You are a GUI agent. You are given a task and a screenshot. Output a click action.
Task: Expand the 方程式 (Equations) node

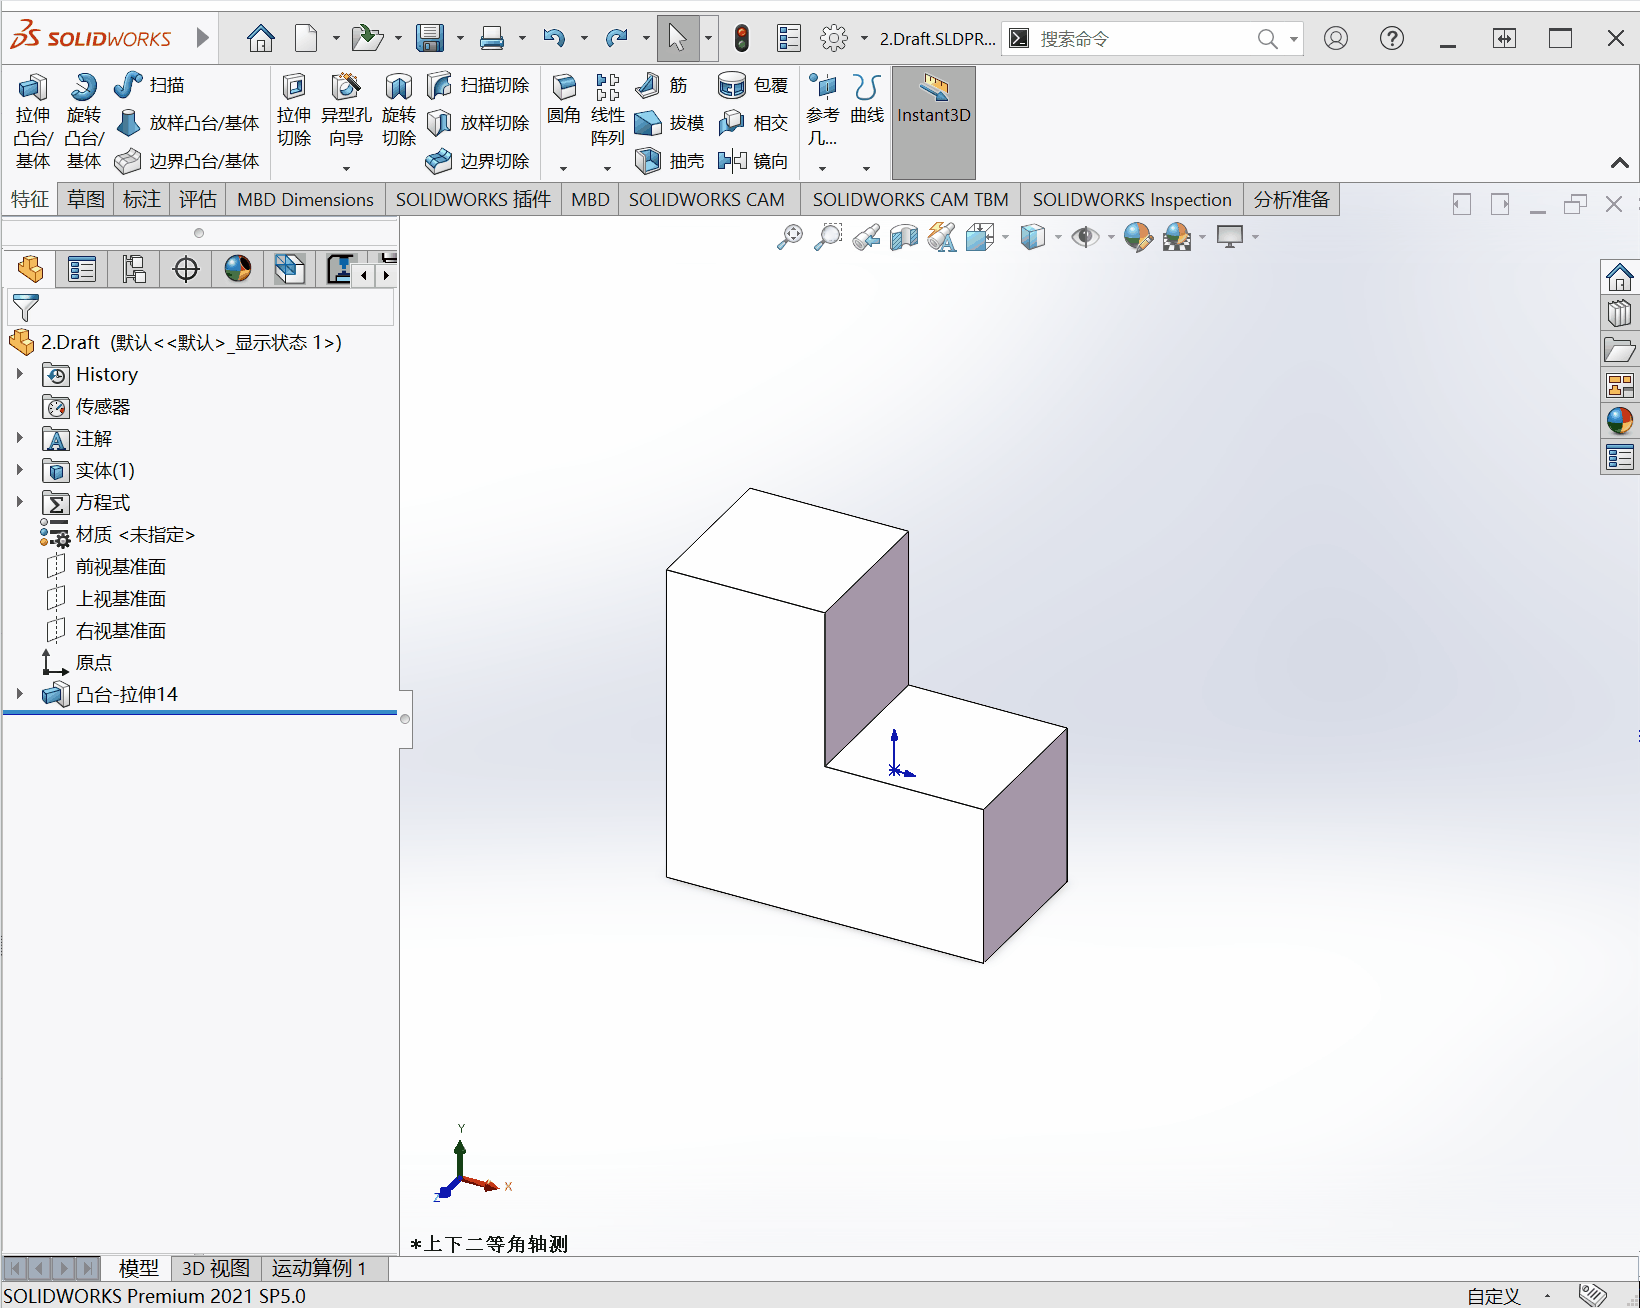pyautogui.click(x=19, y=502)
